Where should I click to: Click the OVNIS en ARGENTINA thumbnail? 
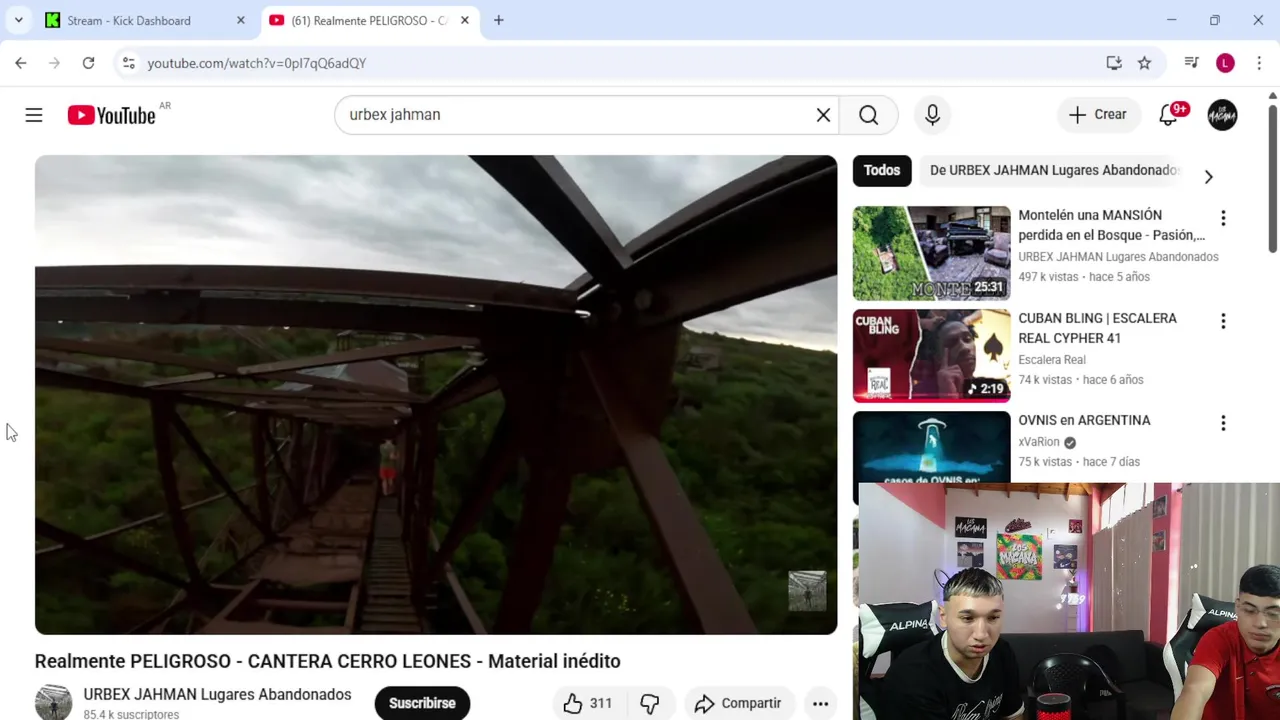pyautogui.click(x=931, y=446)
